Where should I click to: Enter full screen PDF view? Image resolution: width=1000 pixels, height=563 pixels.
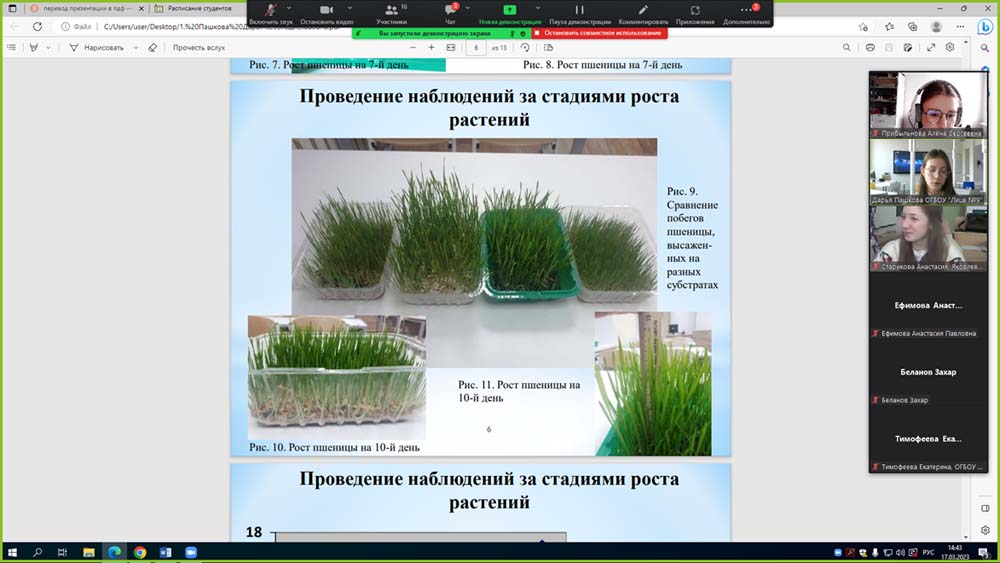[932, 47]
